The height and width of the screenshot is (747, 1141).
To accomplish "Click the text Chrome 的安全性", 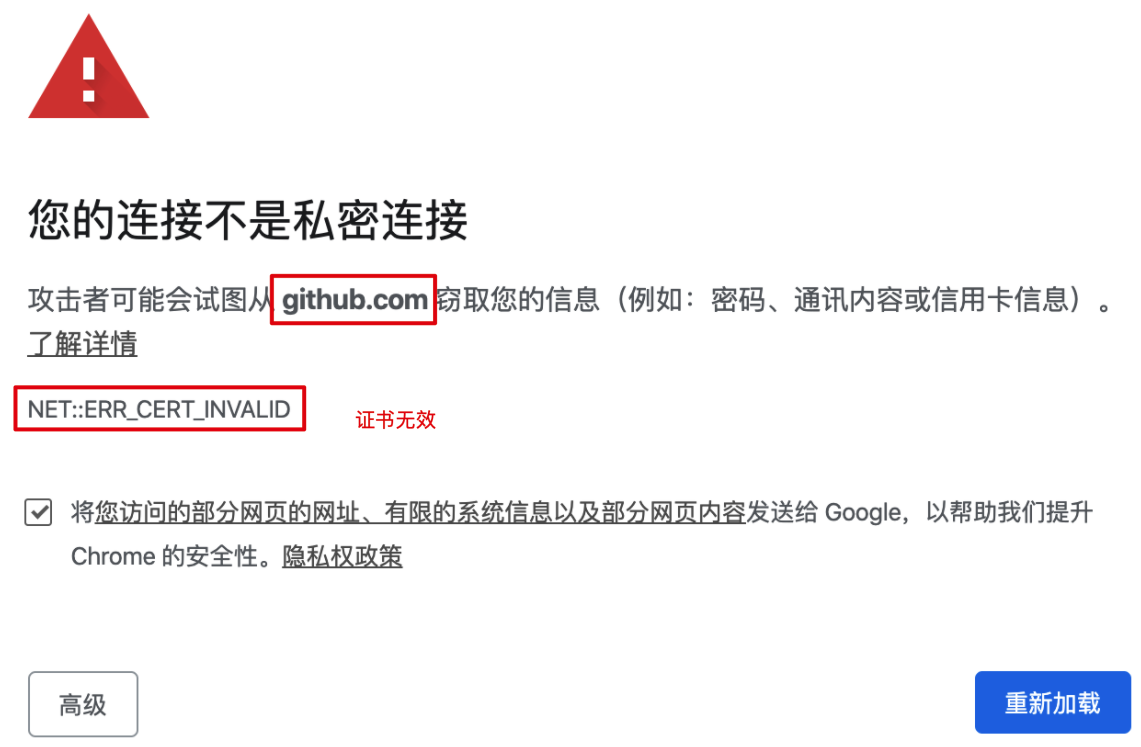I will (x=164, y=556).
